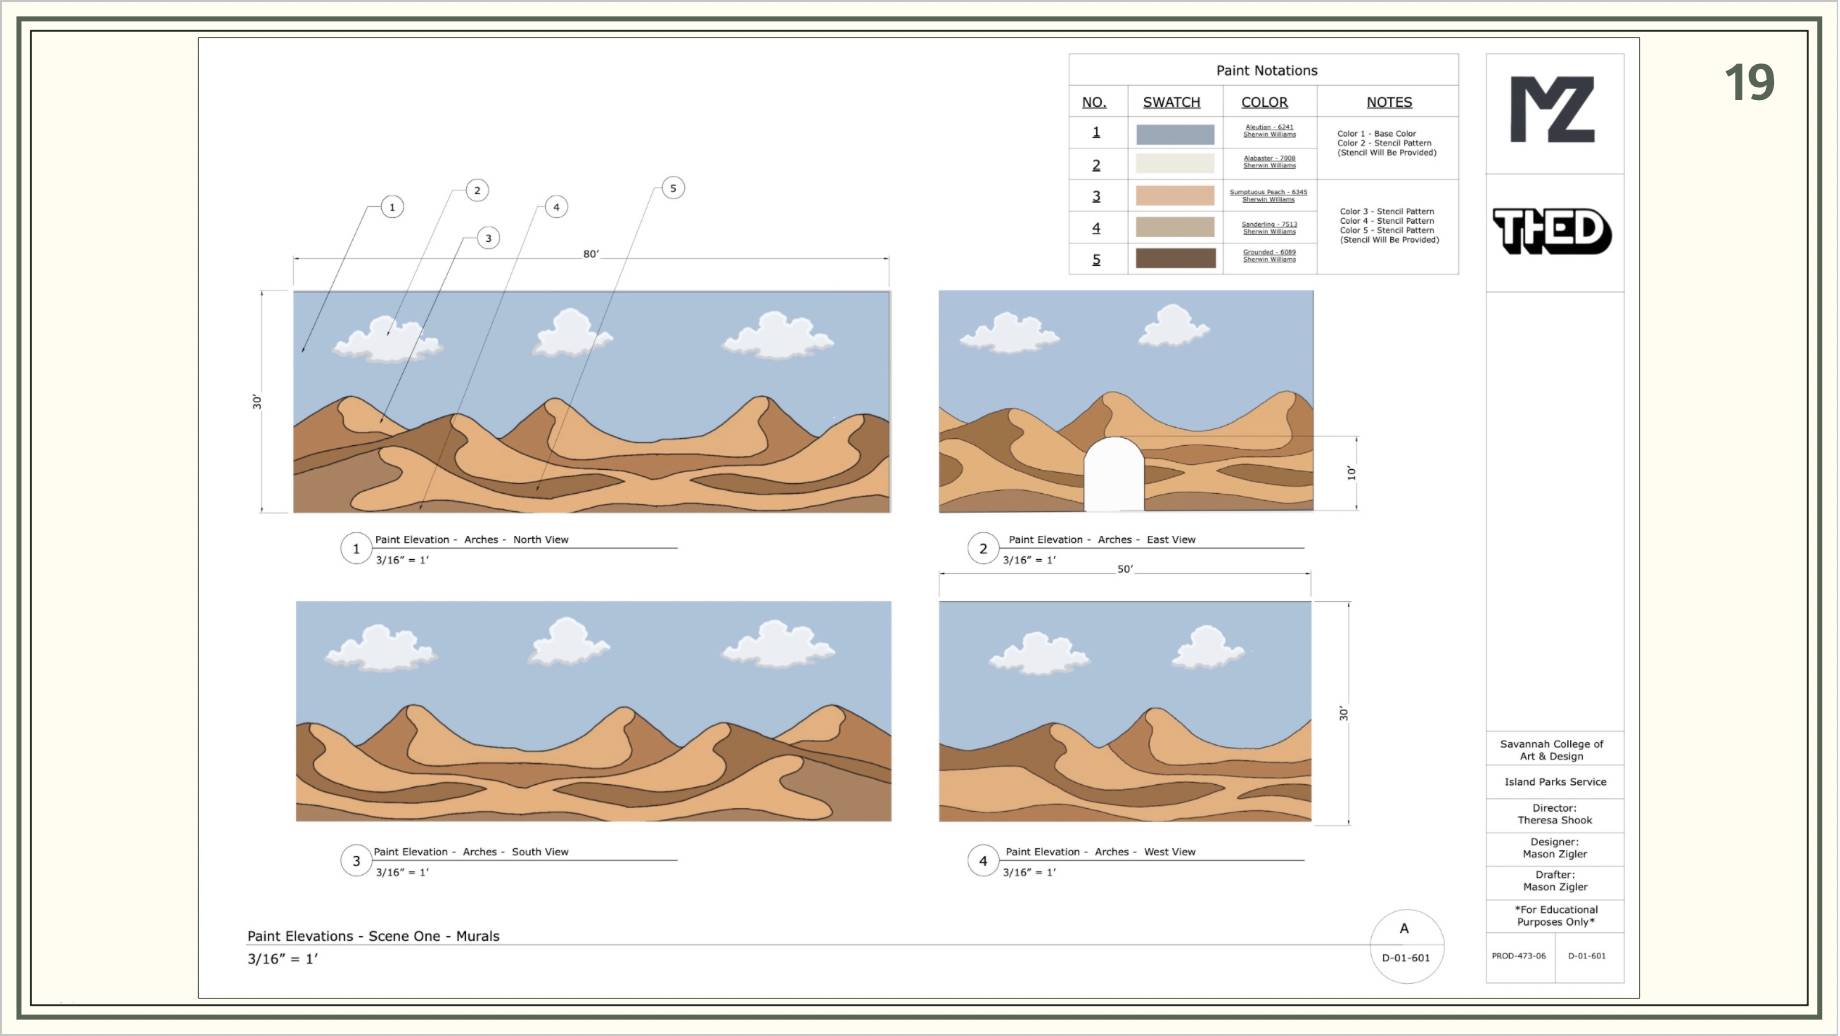Click the sheet tag circle 'A D-01-601'
This screenshot has height=1036, width=1840.
[1406, 946]
